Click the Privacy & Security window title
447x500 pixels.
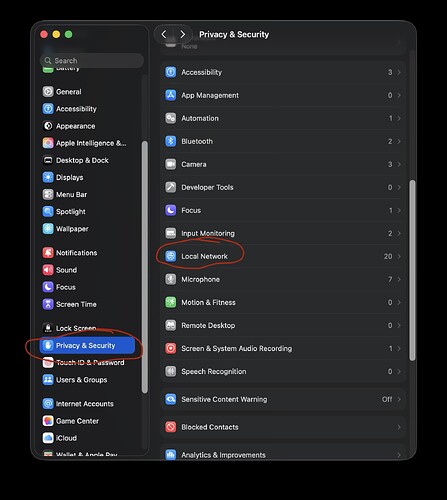[x=234, y=34]
